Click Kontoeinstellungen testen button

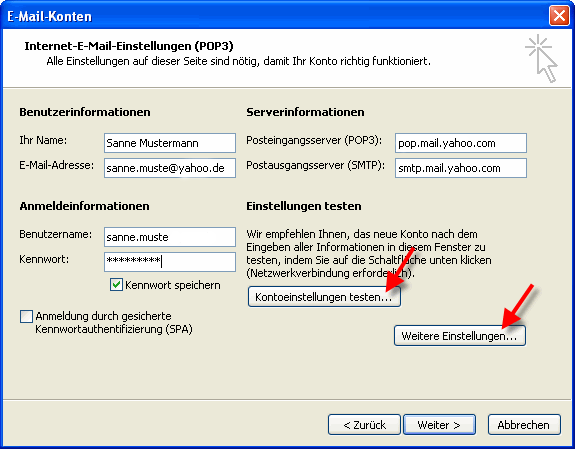[x=324, y=297]
